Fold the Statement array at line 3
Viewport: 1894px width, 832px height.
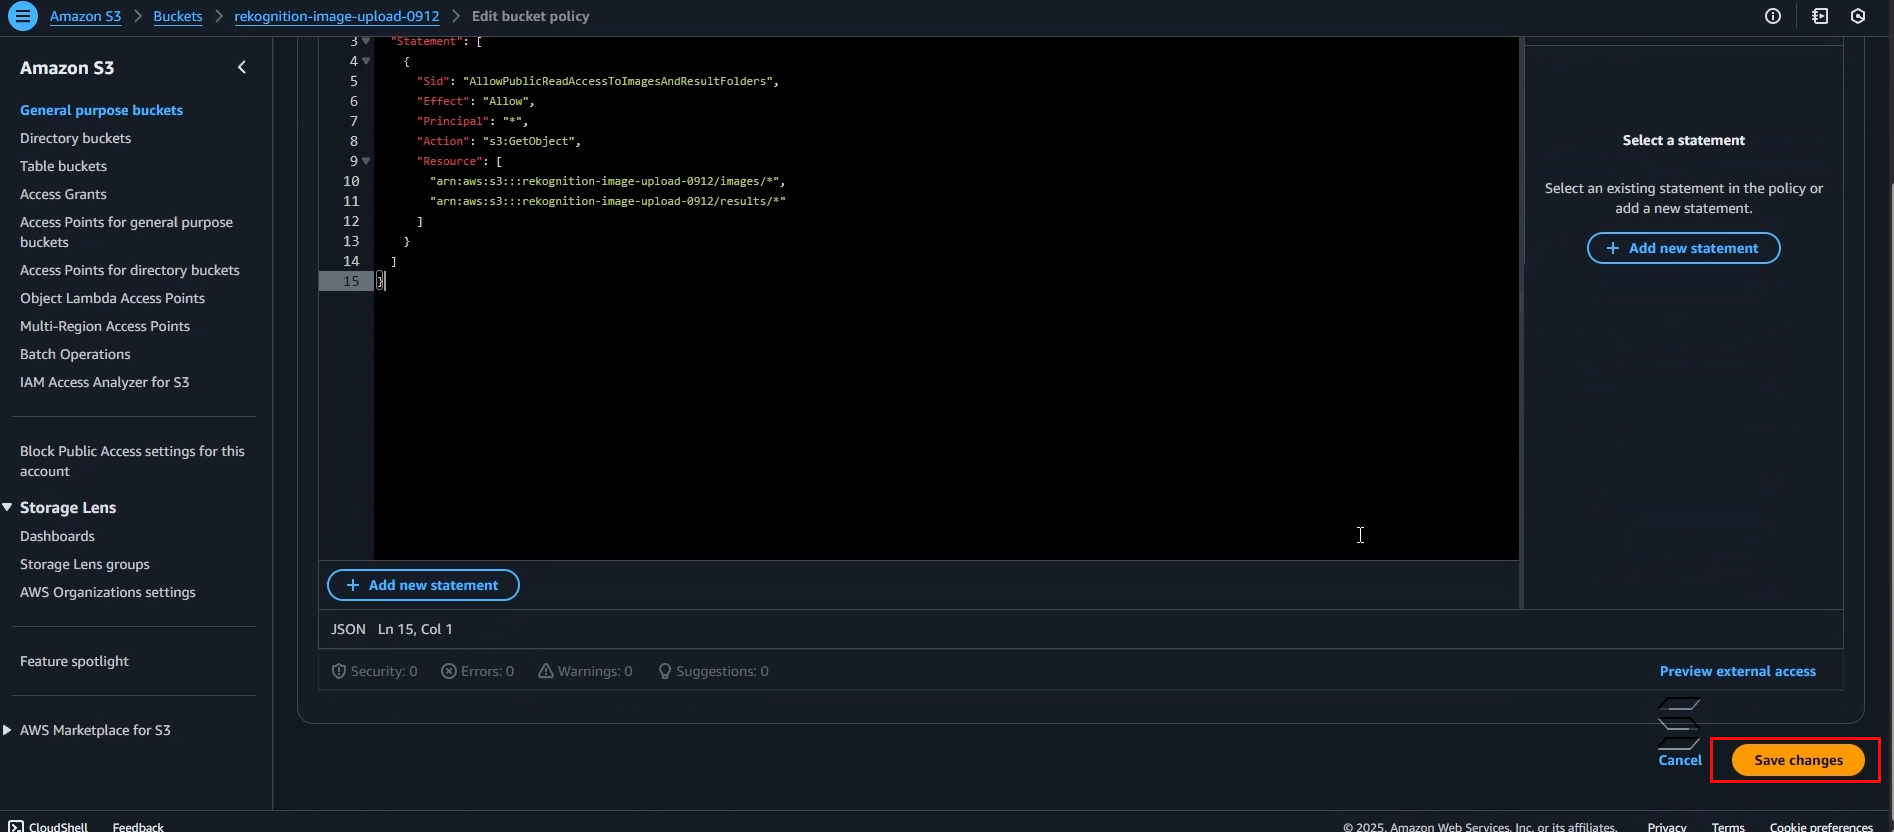click(x=366, y=41)
